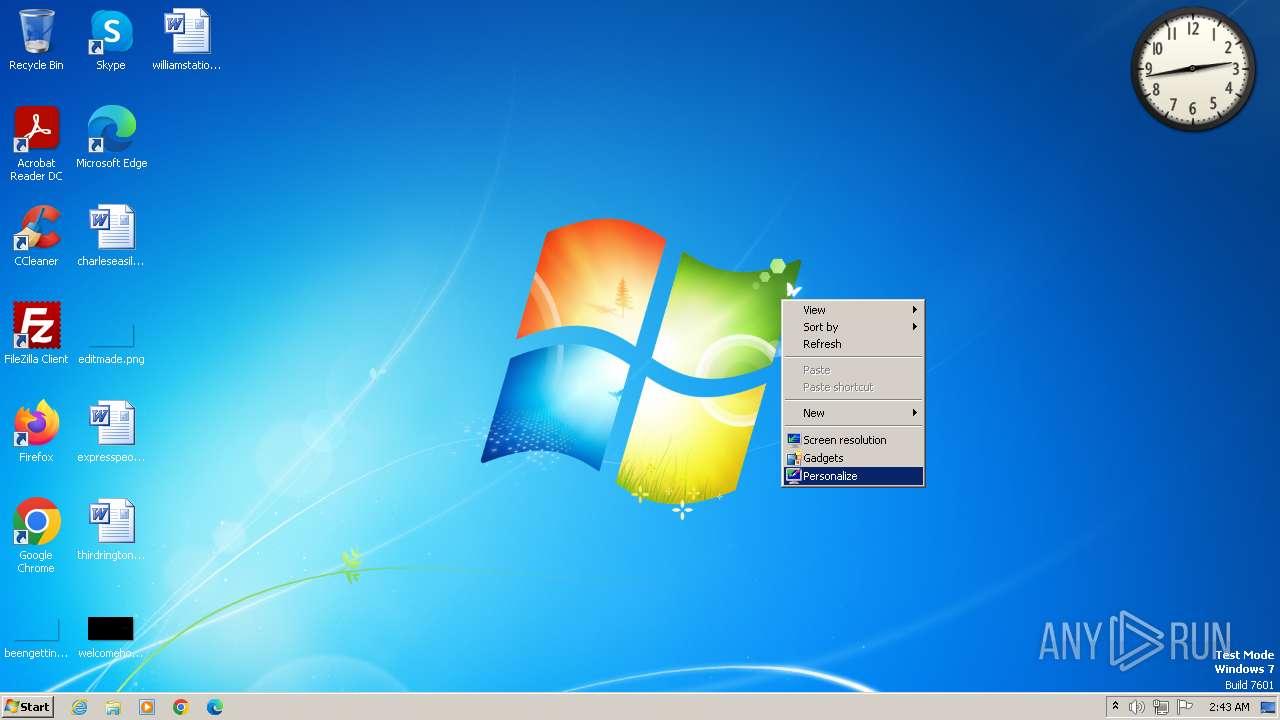Viewport: 1280px width, 720px height.
Task: Open the Action Center flag icon
Action: click(x=1185, y=707)
